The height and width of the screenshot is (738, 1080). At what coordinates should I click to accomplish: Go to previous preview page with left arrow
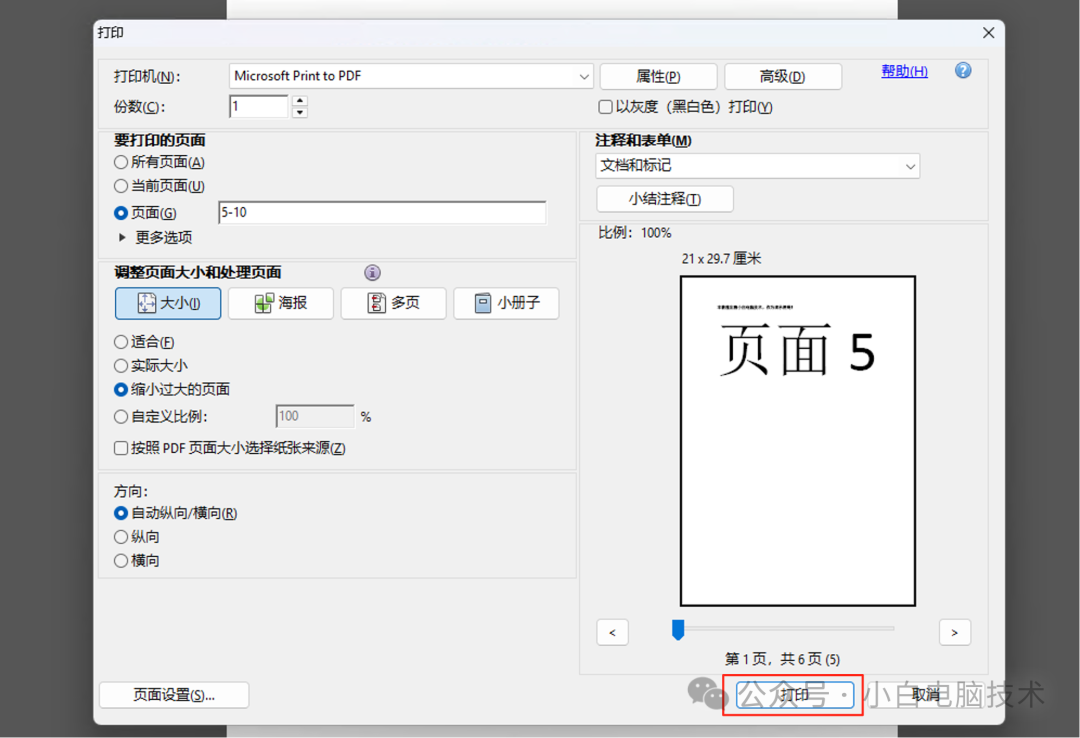tap(612, 632)
